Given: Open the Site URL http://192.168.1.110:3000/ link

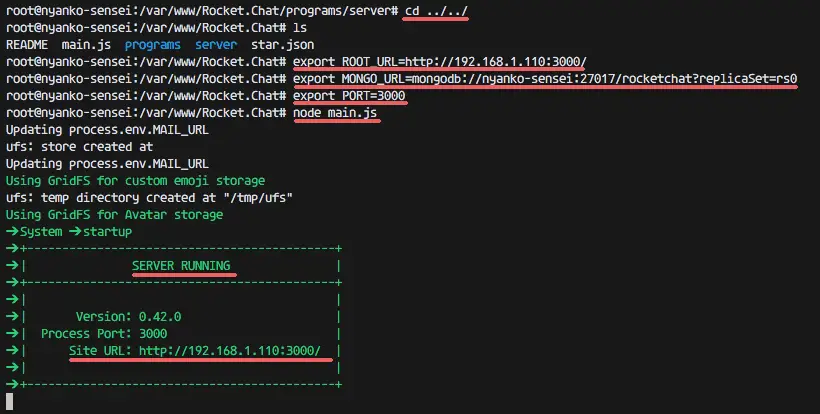Looking at the screenshot, I should (230, 351).
